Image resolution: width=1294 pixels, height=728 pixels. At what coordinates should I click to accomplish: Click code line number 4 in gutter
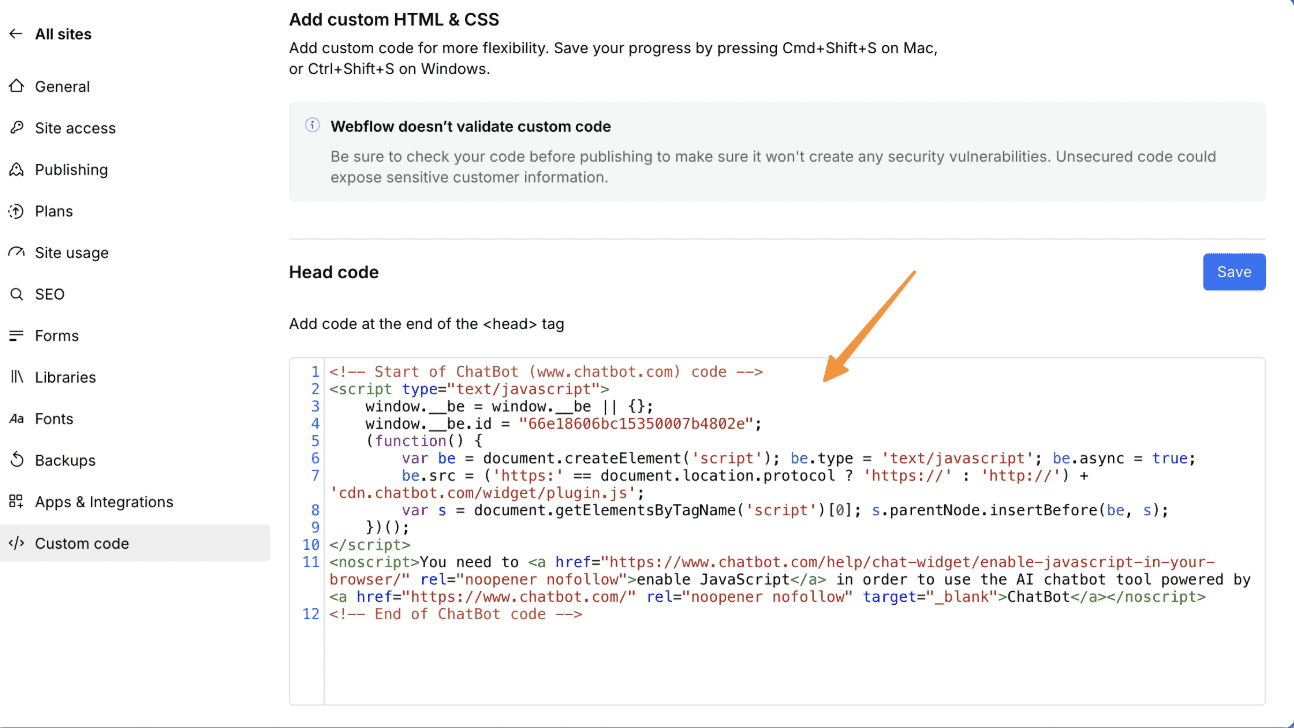click(315, 424)
